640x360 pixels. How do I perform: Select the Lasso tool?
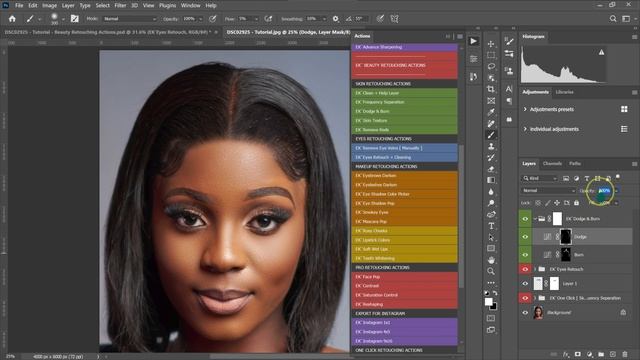491,67
